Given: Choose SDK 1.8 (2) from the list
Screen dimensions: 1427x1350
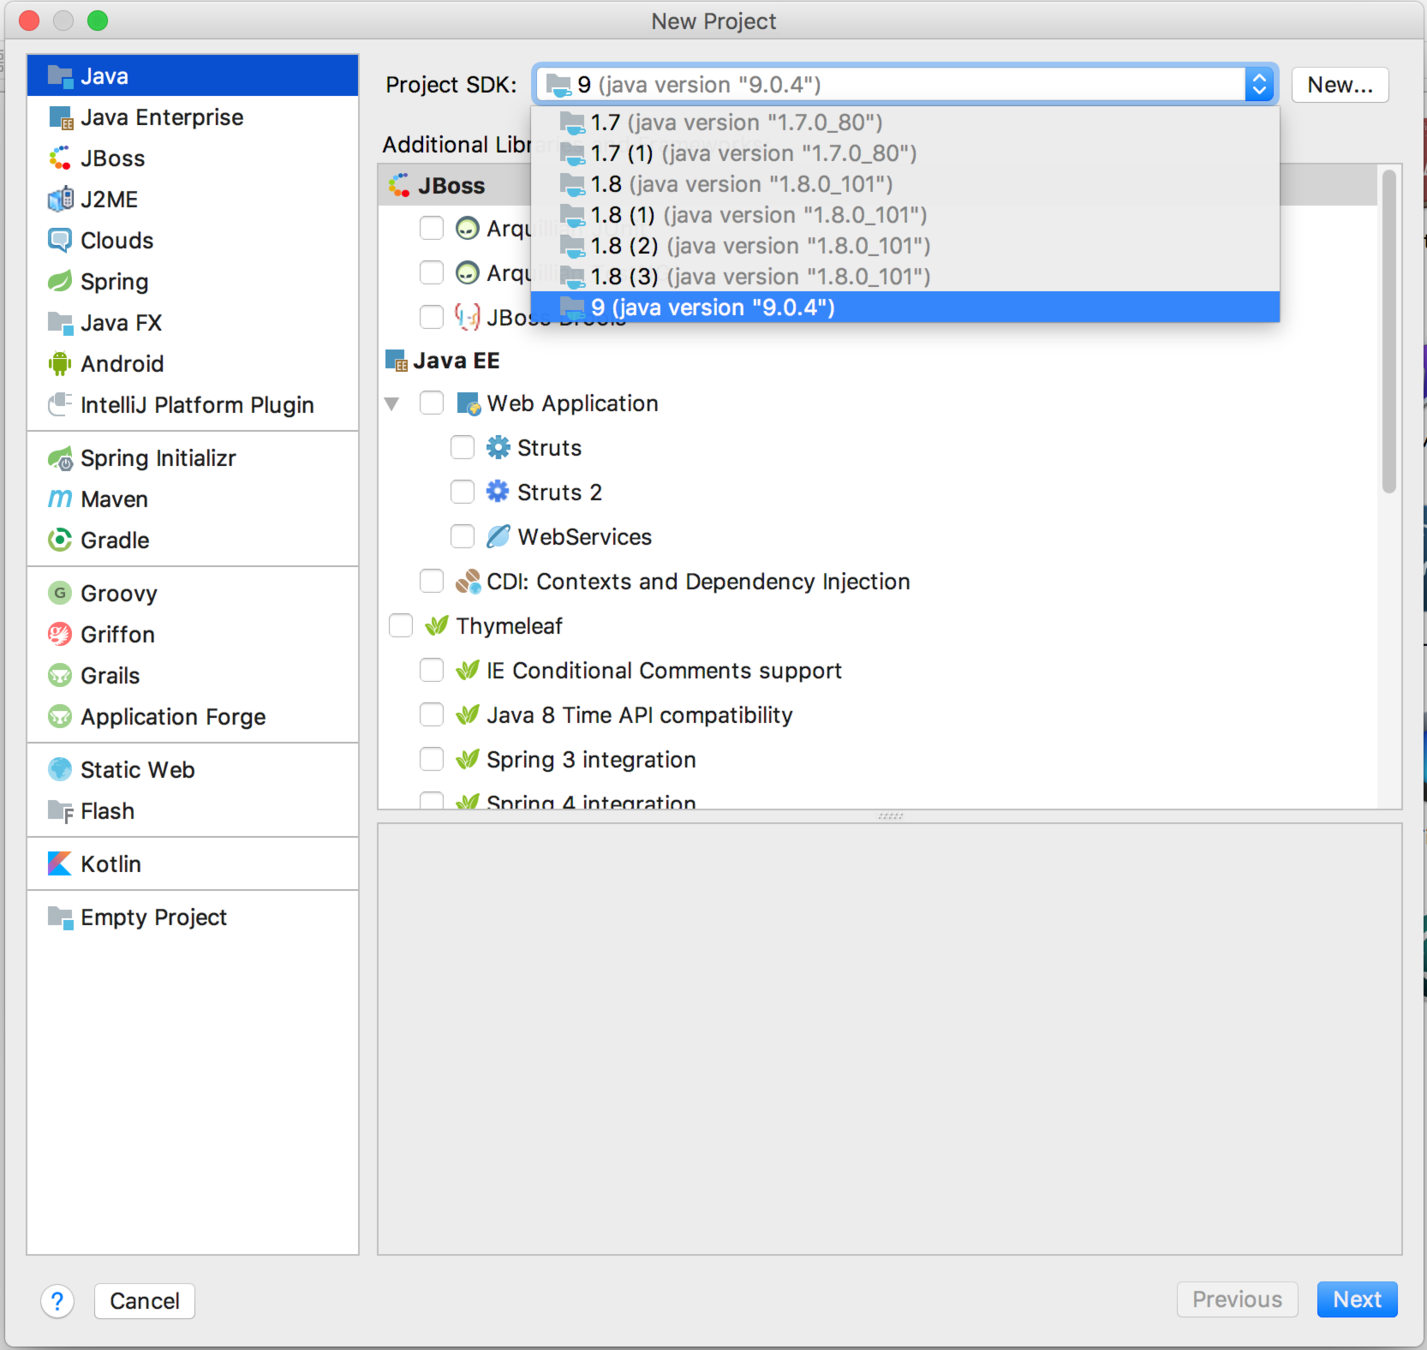Looking at the screenshot, I should (x=905, y=246).
